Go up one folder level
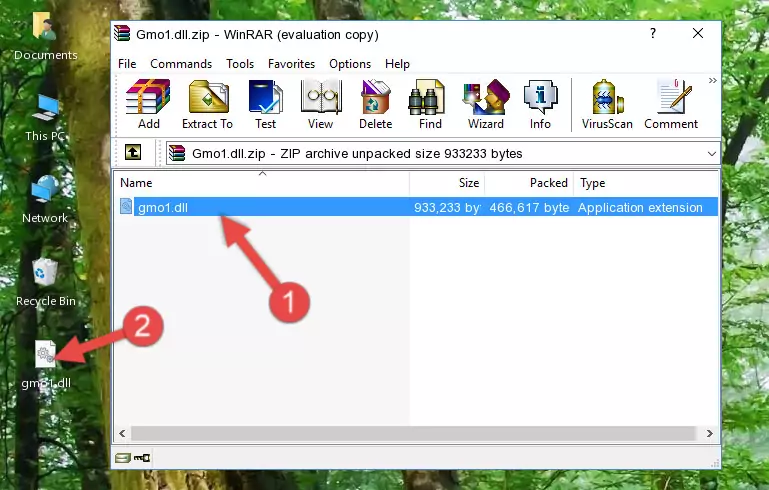 [x=133, y=153]
